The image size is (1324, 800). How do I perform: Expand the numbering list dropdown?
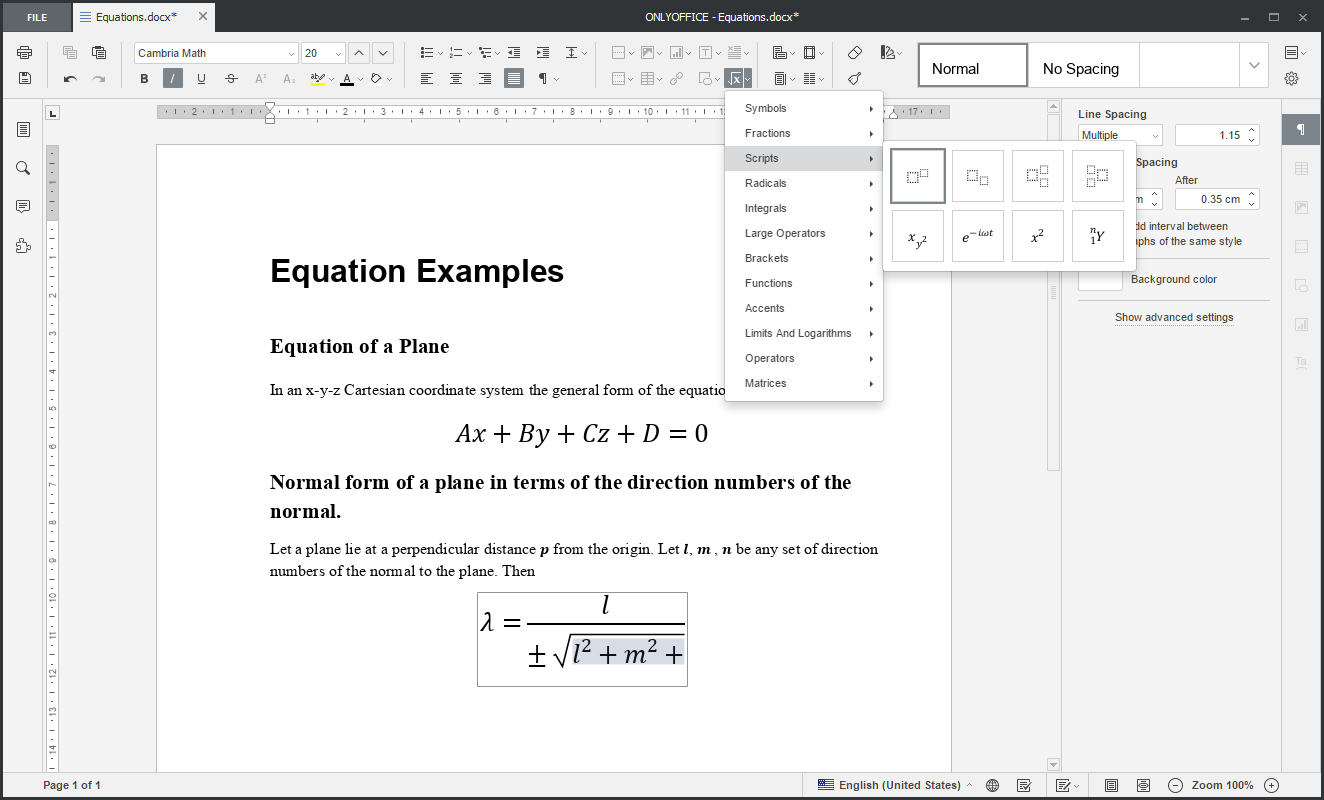tap(467, 53)
